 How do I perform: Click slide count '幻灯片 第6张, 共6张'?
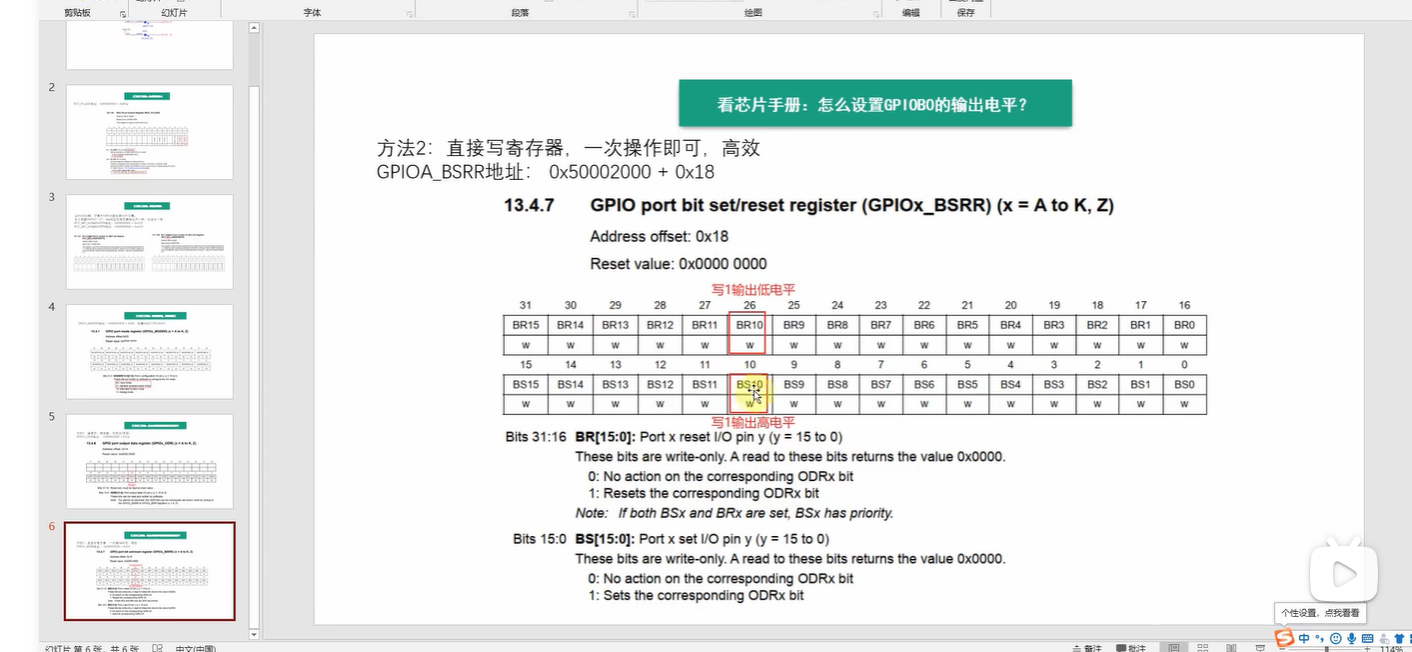click(92, 648)
